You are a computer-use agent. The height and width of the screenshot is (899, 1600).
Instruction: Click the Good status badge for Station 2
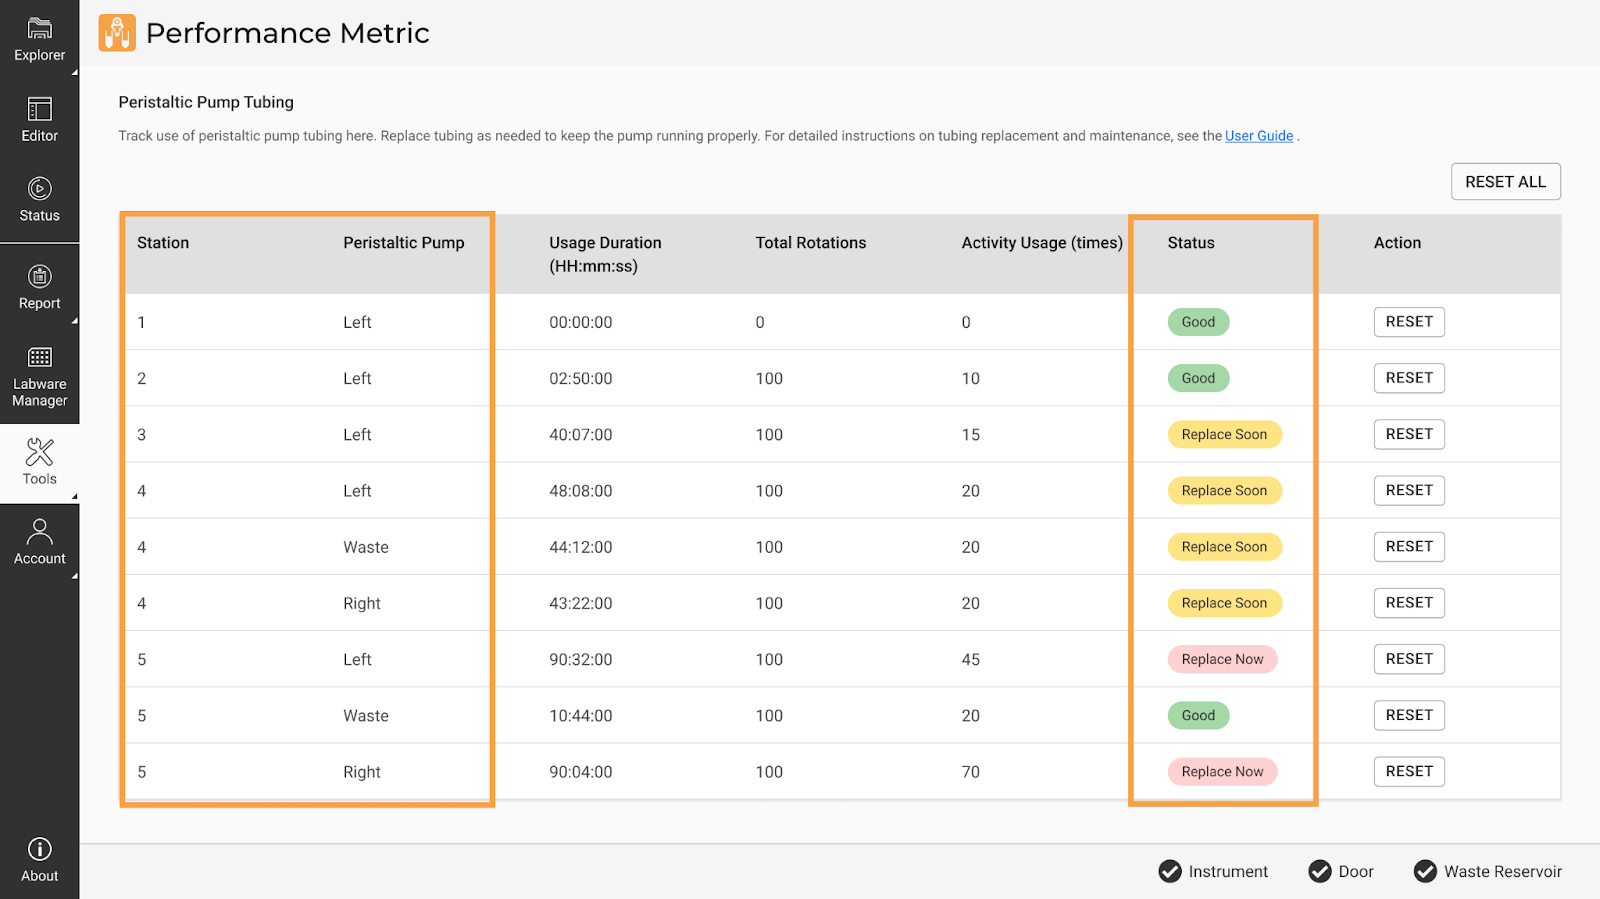pyautogui.click(x=1198, y=378)
